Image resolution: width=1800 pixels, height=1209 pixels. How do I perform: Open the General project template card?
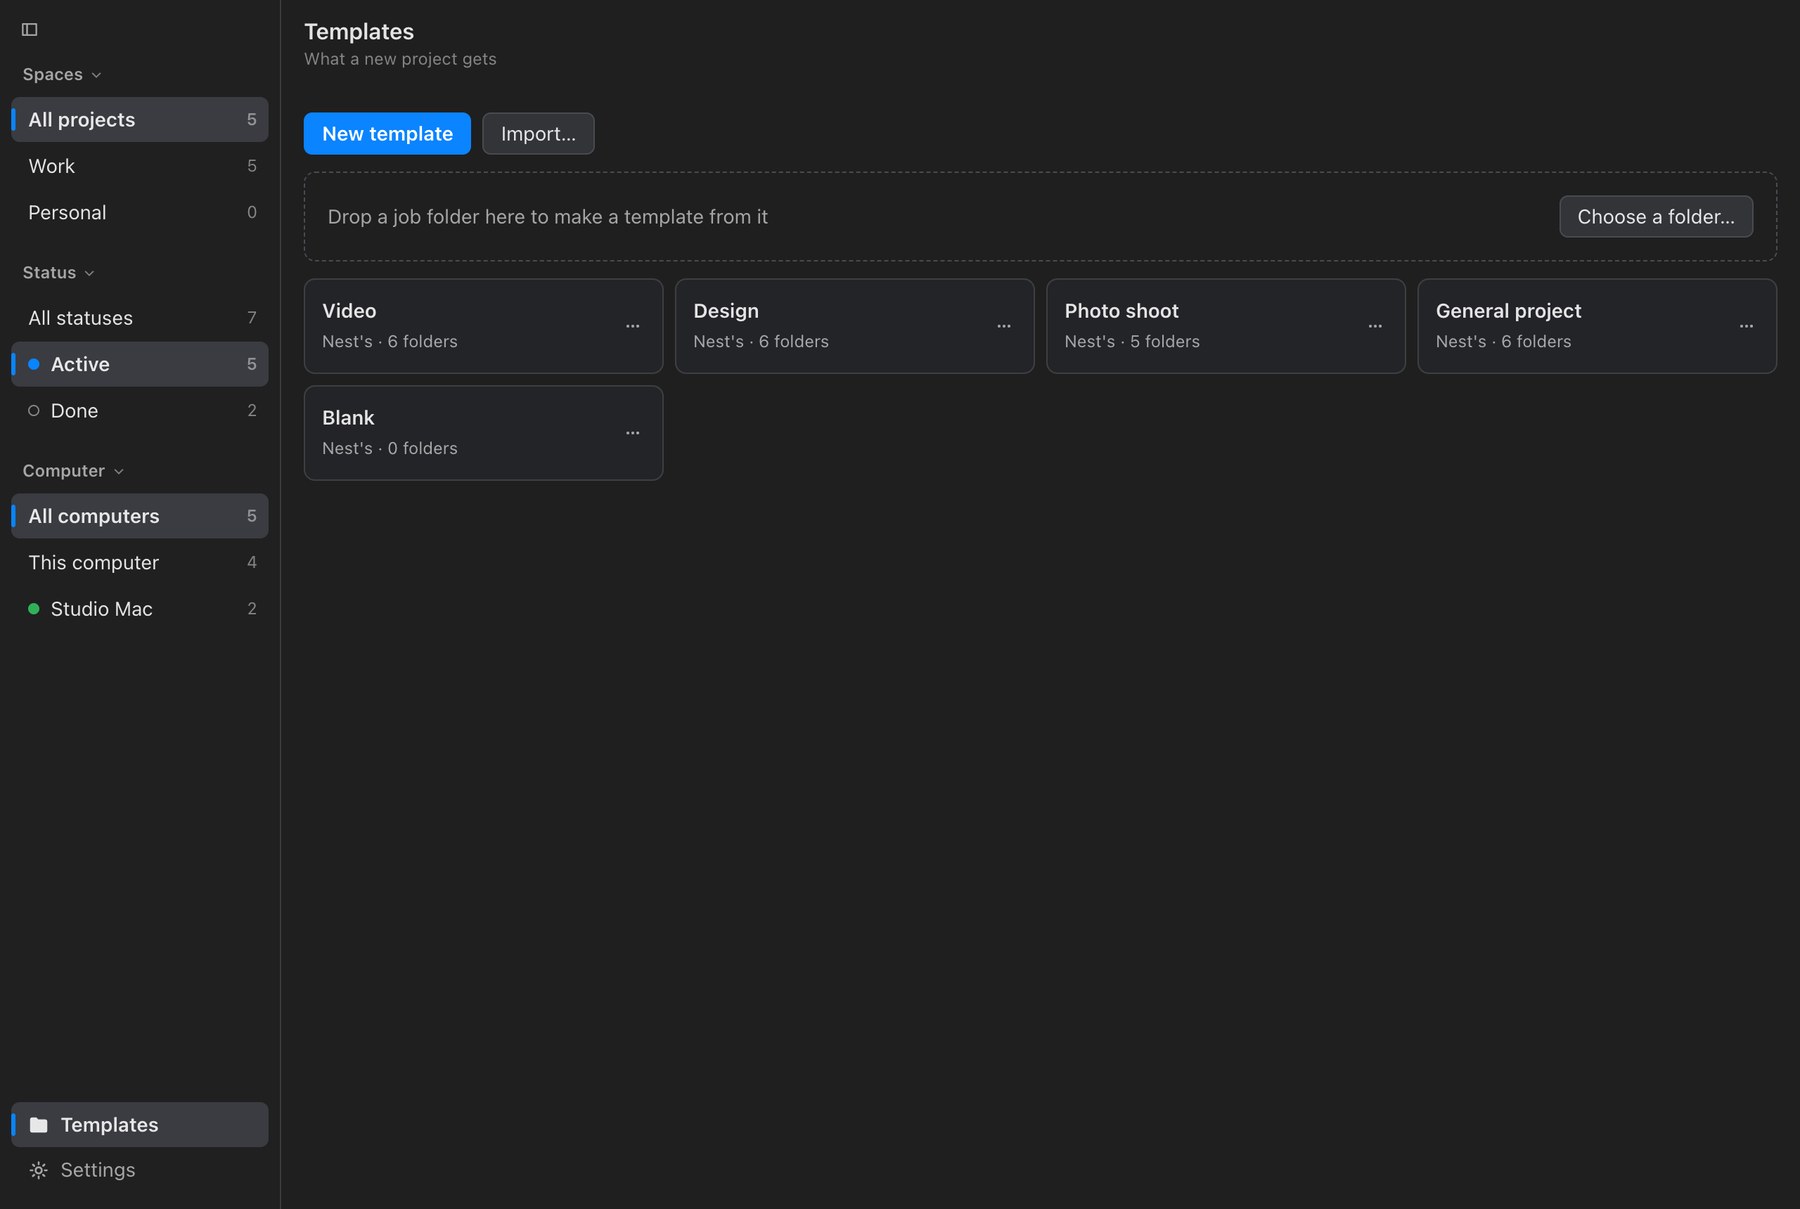(1597, 326)
